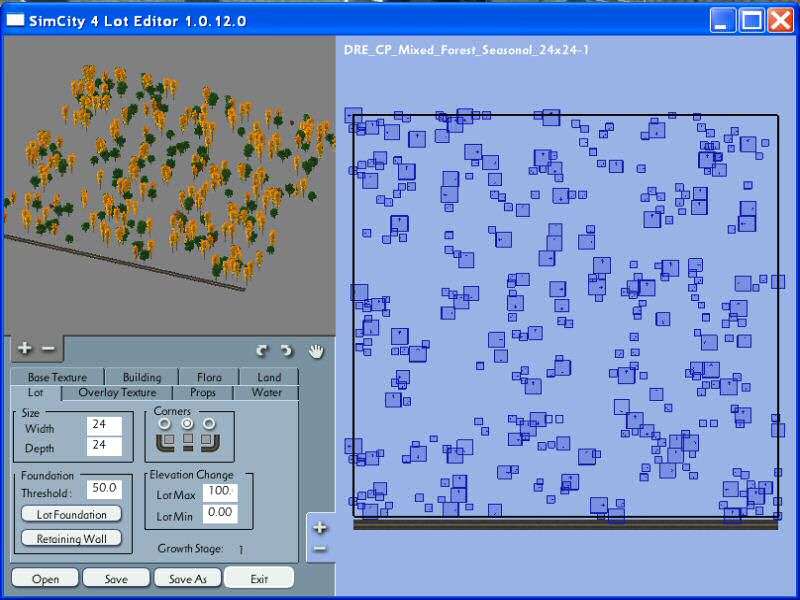Click the Open button
Viewport: 800px width, 600px height.
pyautogui.click(x=45, y=579)
